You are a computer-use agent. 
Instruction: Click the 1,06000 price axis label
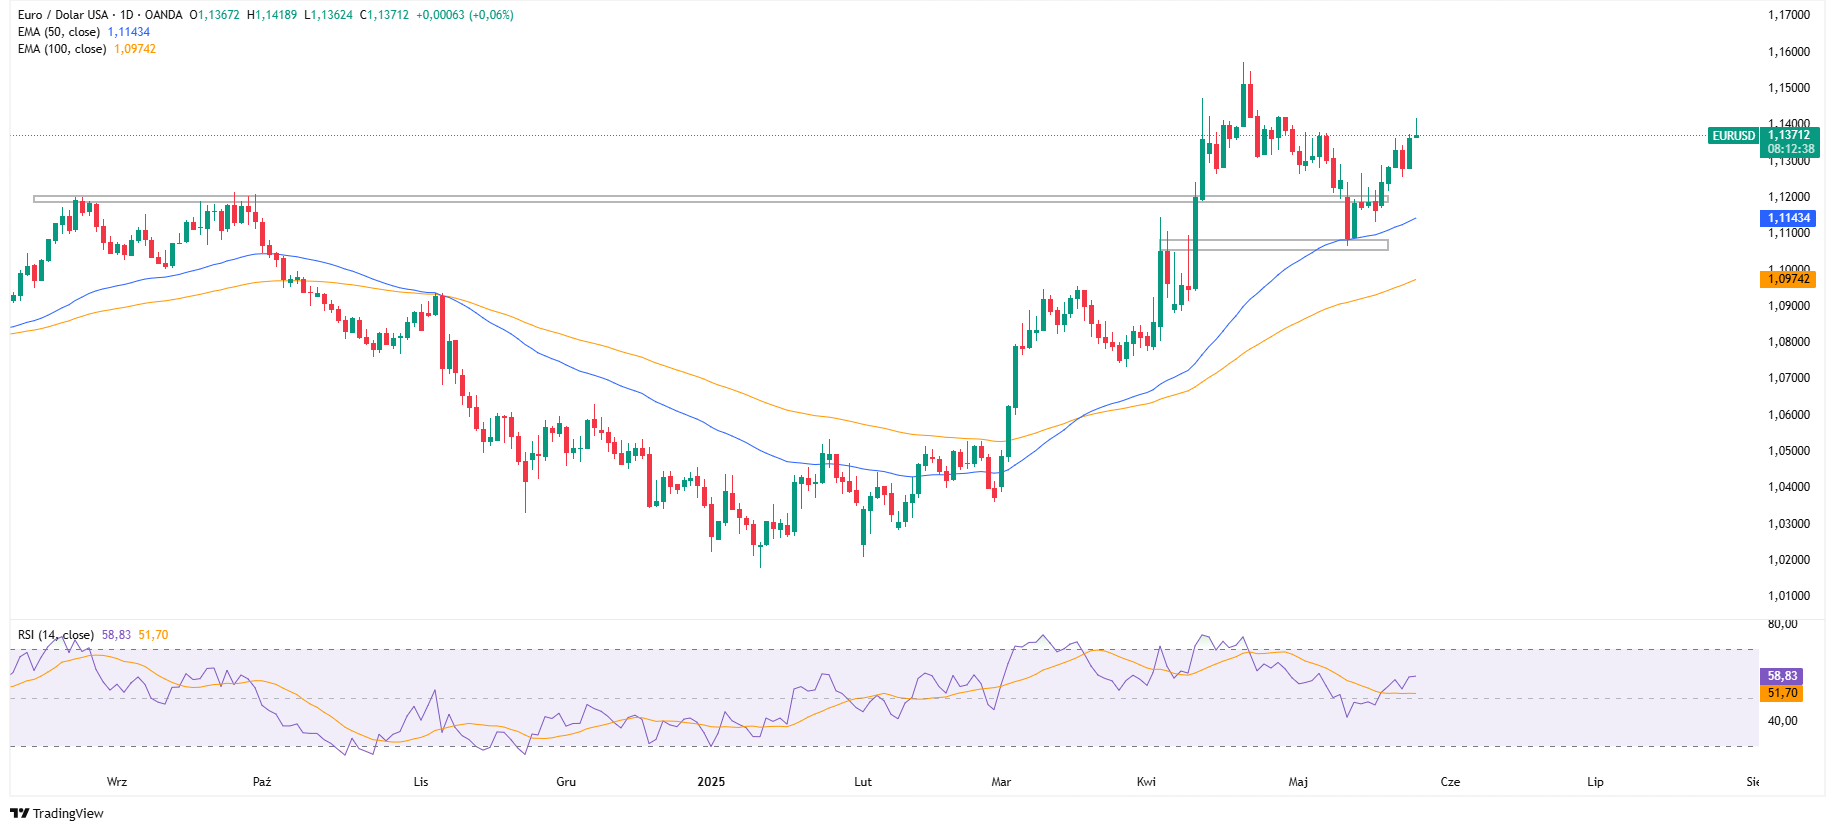click(x=1789, y=415)
